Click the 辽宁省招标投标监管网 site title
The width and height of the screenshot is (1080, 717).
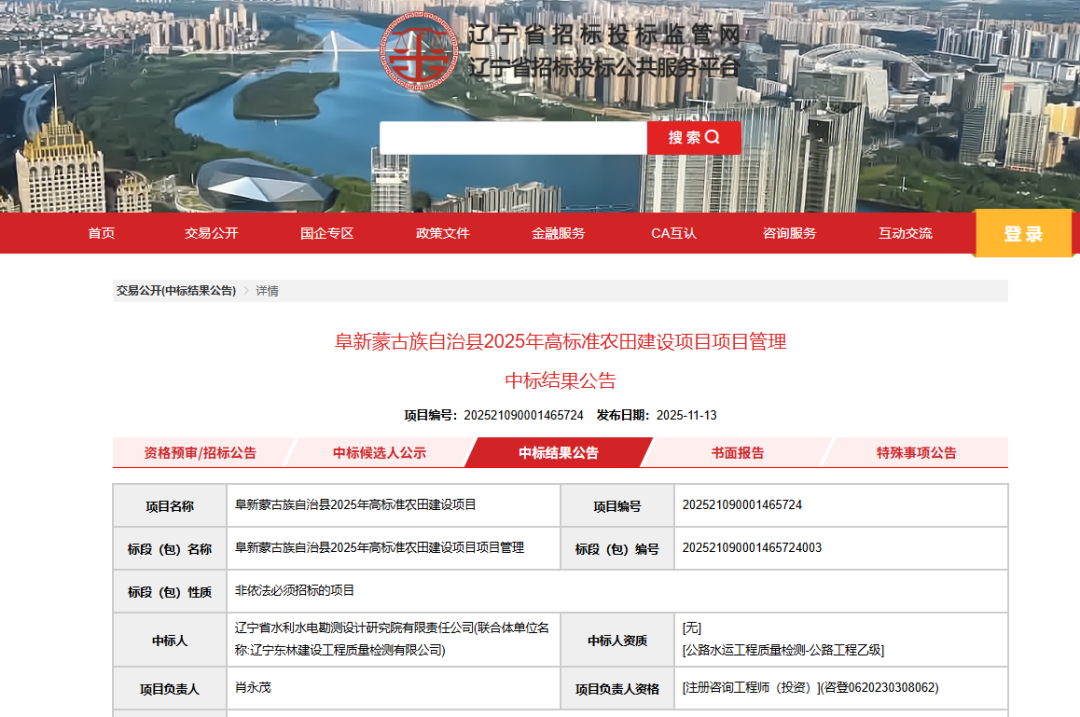[x=606, y=35]
